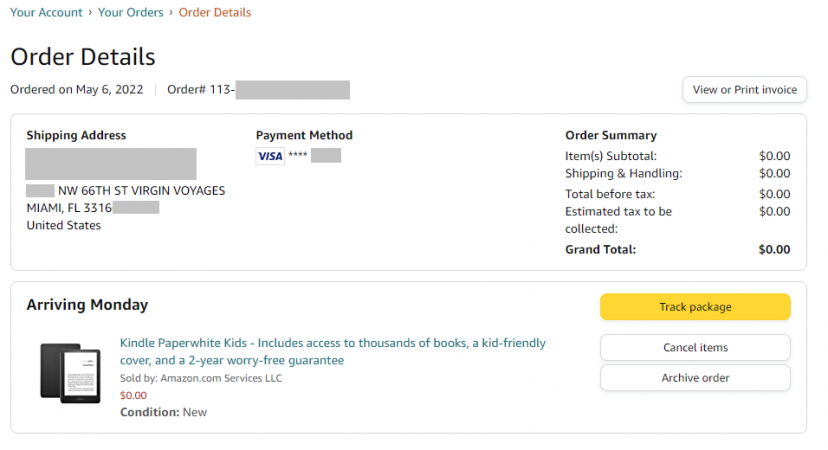The image size is (828, 450).
Task: Click the Shipping Address heading
Action: (76, 135)
